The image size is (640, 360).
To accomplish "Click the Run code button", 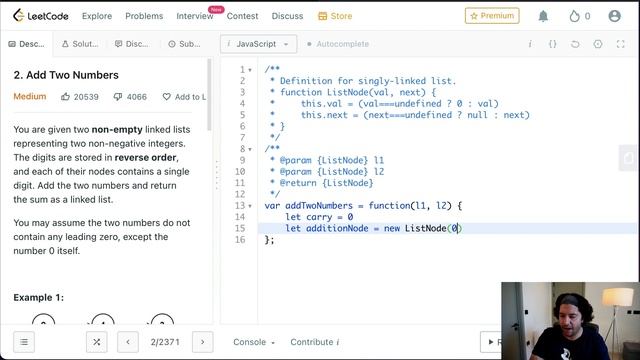I will (491, 342).
